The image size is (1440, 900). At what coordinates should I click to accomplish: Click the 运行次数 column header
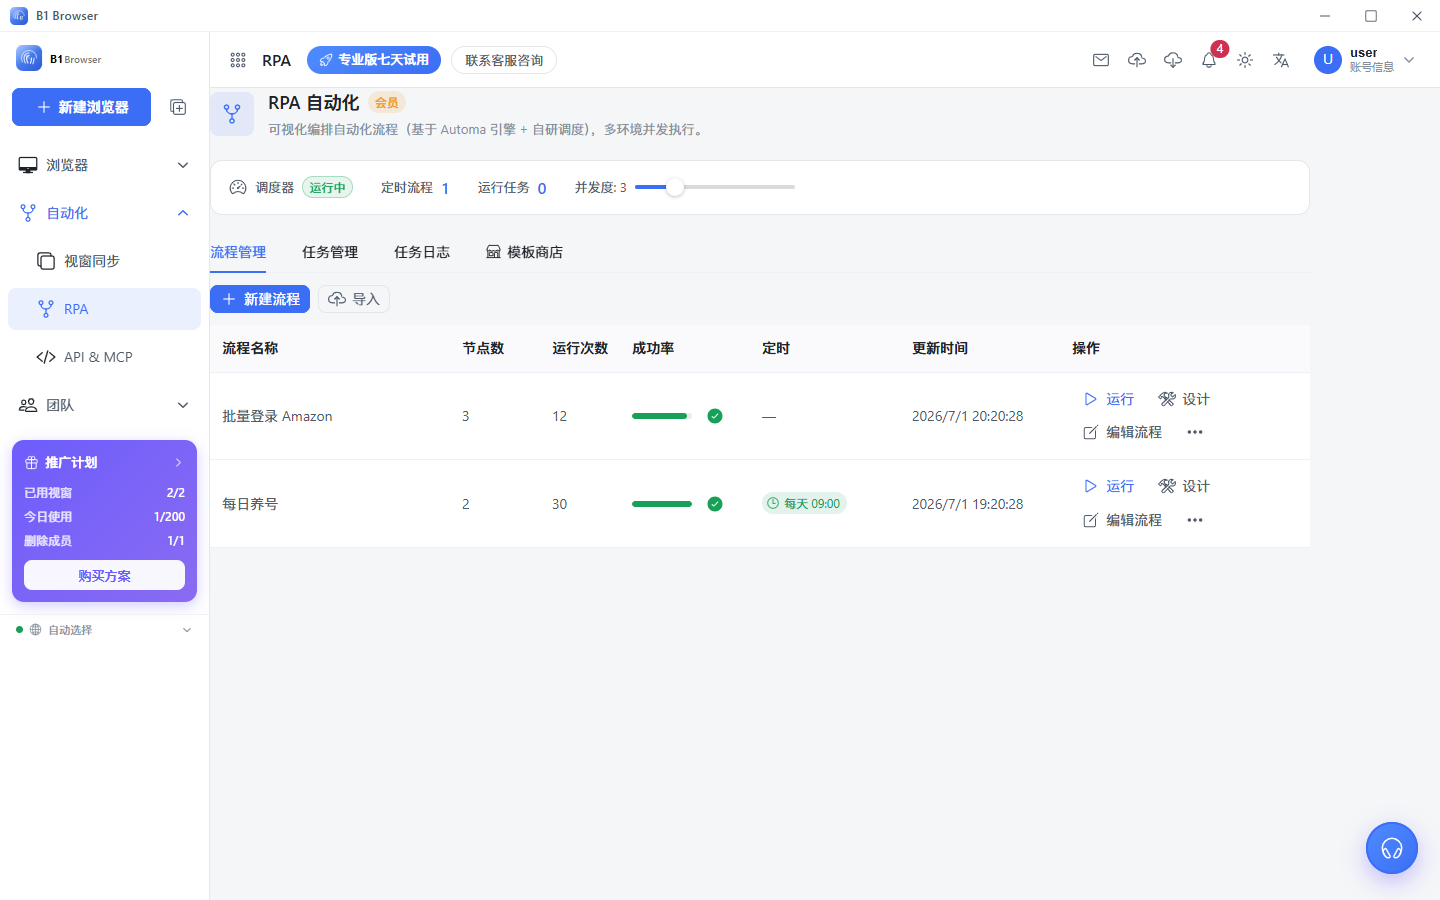pyautogui.click(x=580, y=348)
